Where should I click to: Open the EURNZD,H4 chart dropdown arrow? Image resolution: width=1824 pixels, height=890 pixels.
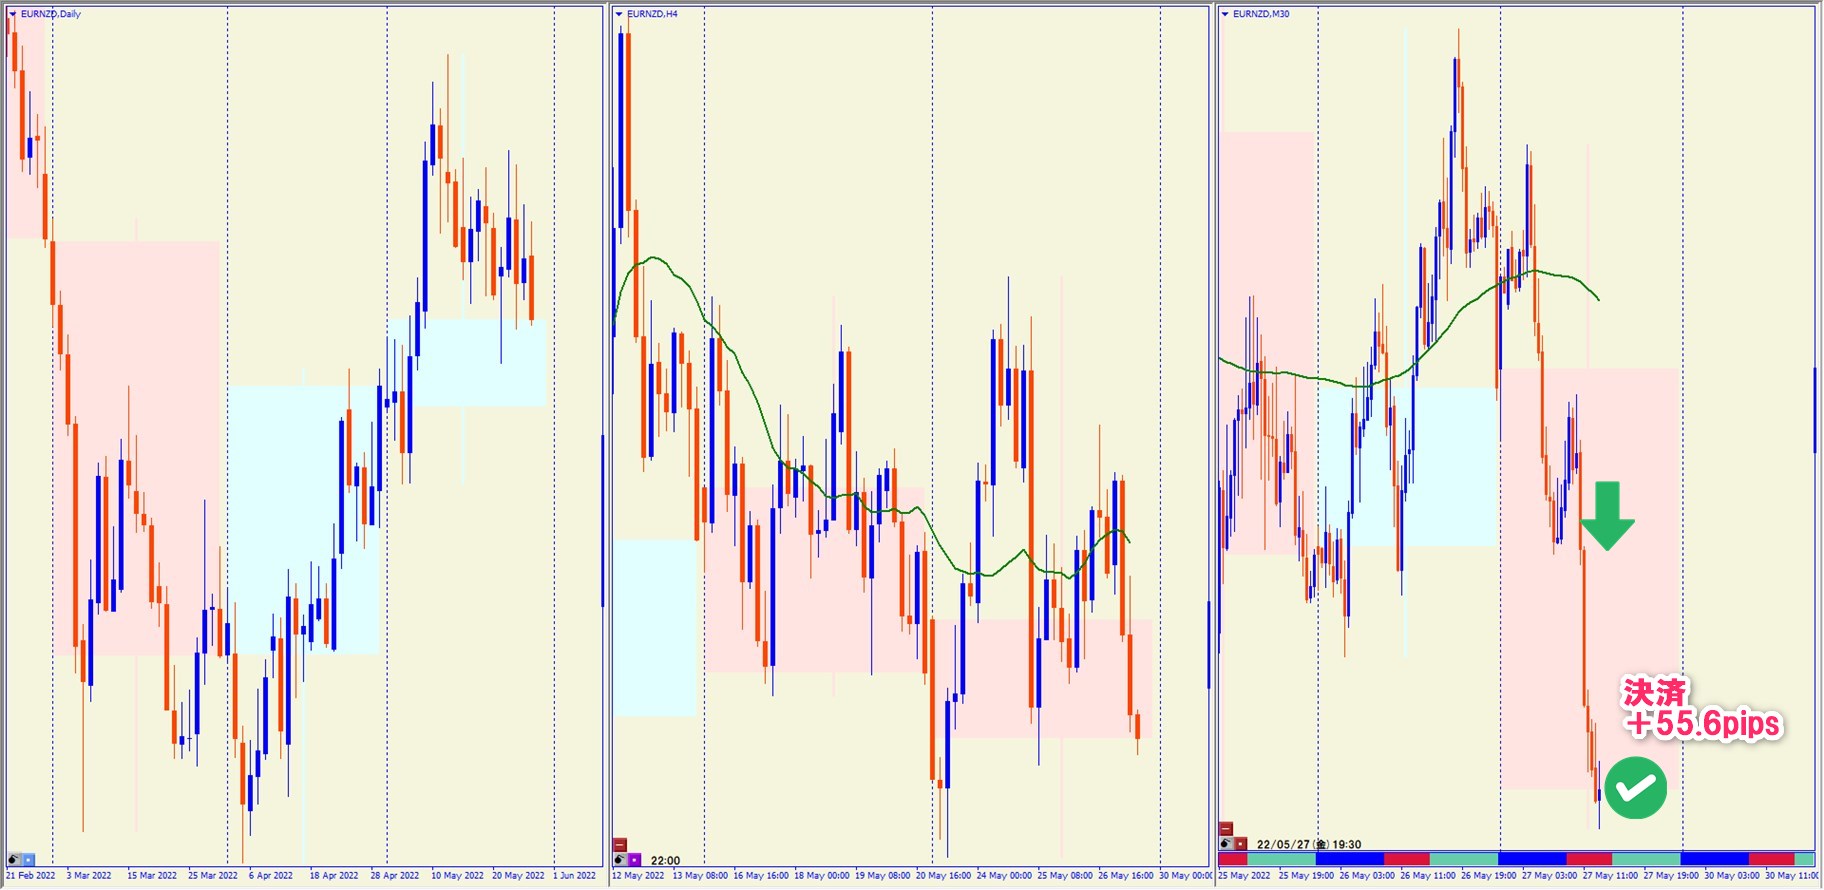[619, 14]
